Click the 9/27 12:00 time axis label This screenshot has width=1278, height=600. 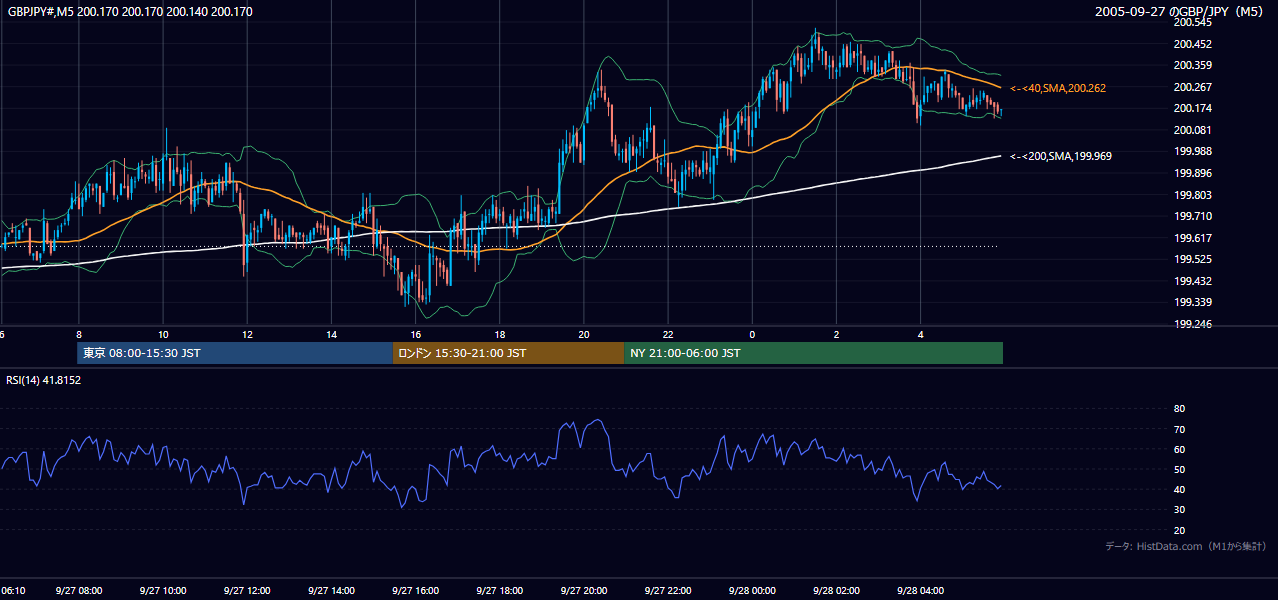[247, 591]
